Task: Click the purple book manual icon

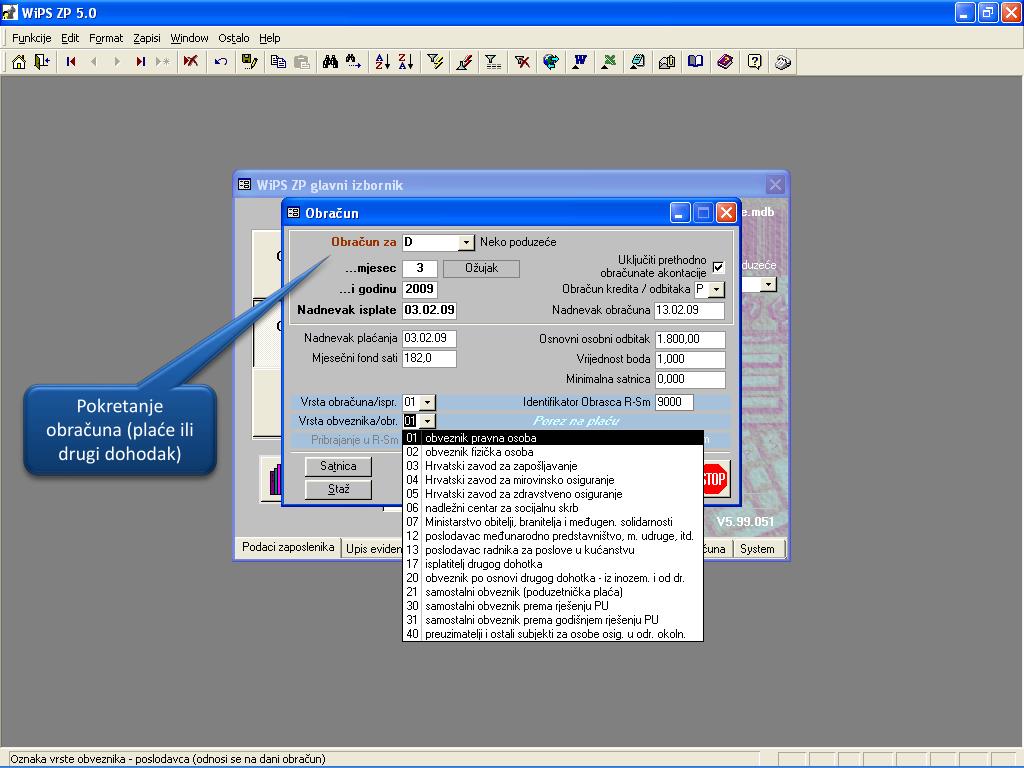Action: [x=725, y=62]
